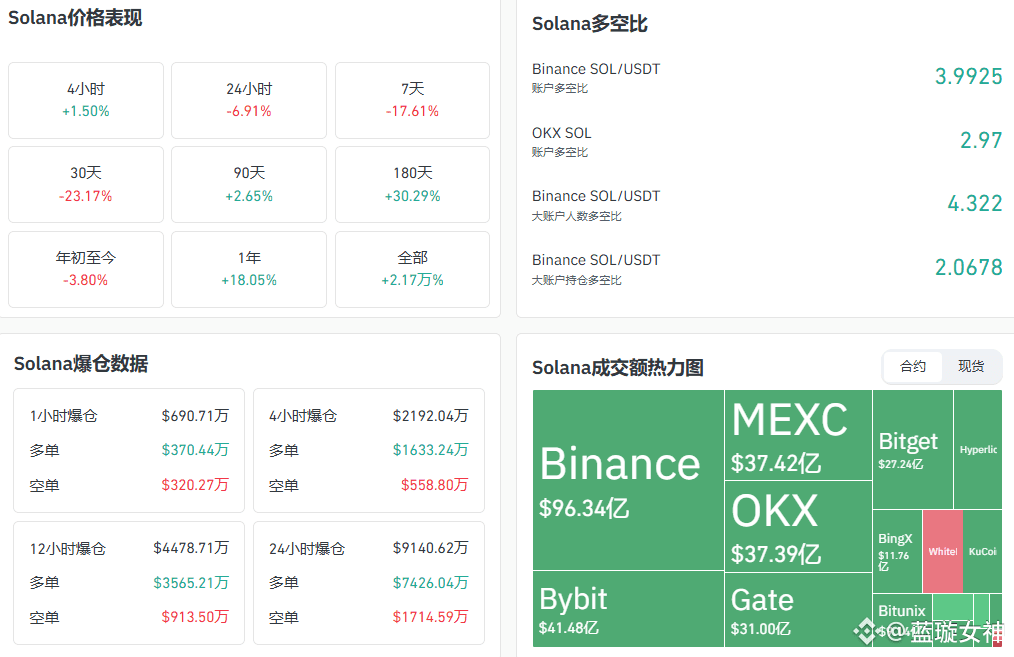Viewport: 1014px width, 657px height.
Task: Open the OKX heatmap tile
Action: point(798,526)
